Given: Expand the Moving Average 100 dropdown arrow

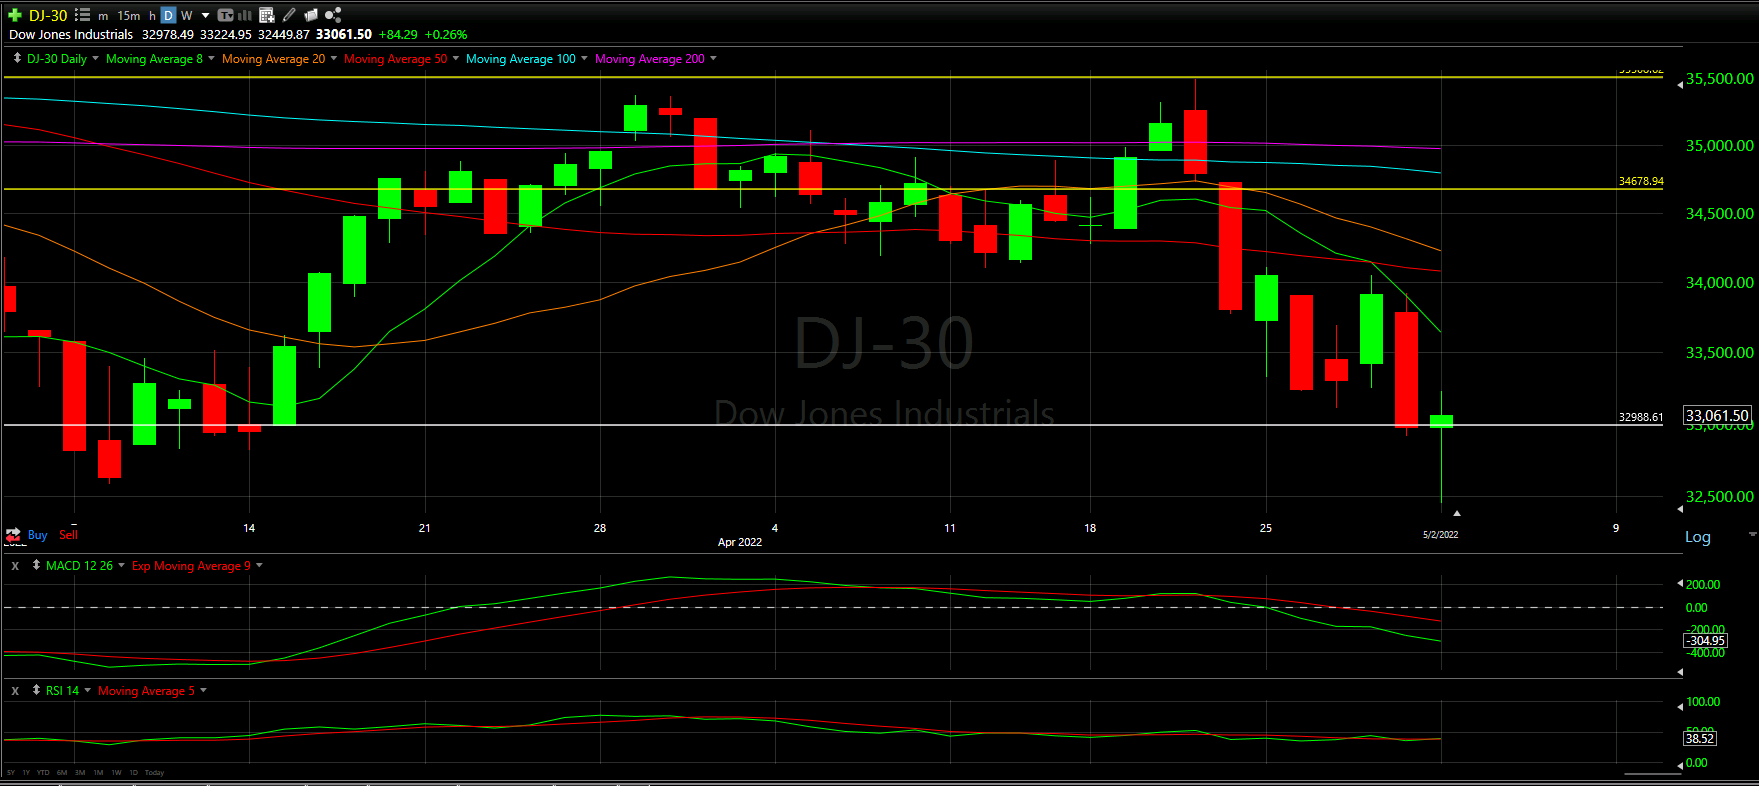Looking at the screenshot, I should pos(584,59).
